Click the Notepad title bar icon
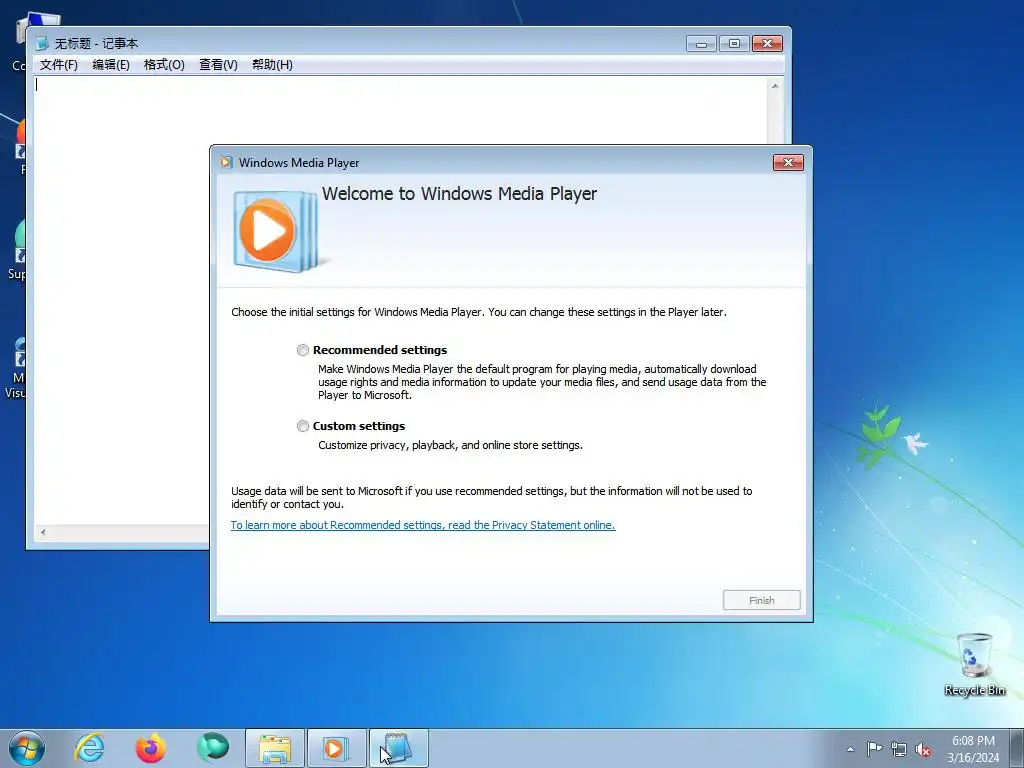The image size is (1024, 768). 42,44
